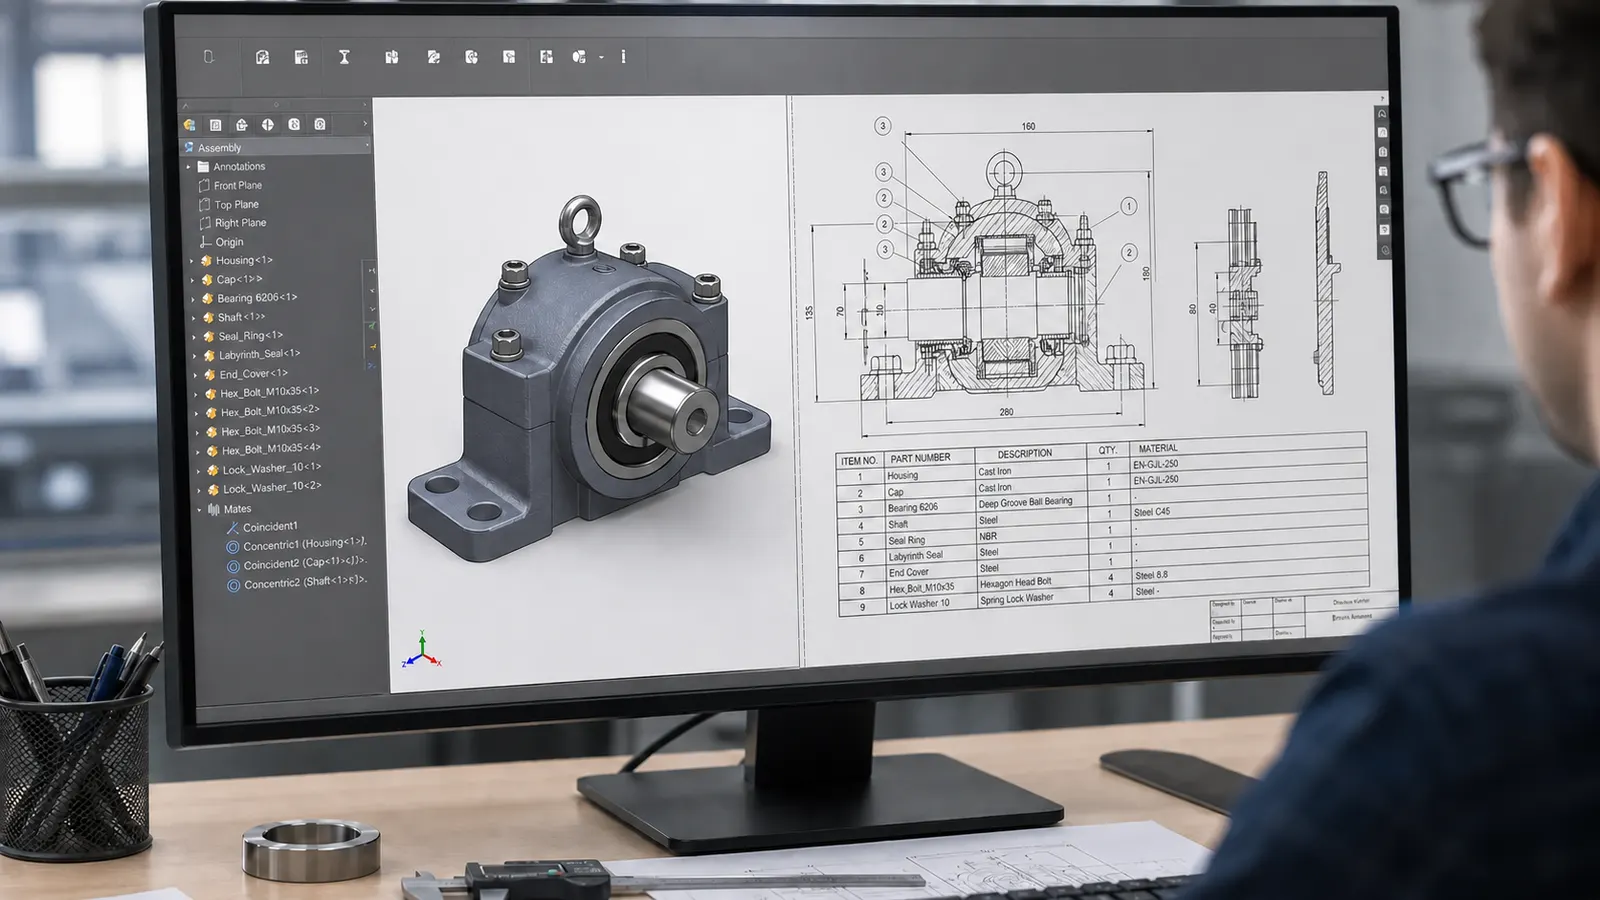Click the chevron at the end of the panel tab row
Viewport: 1600px width, 900px height.
tap(365, 124)
